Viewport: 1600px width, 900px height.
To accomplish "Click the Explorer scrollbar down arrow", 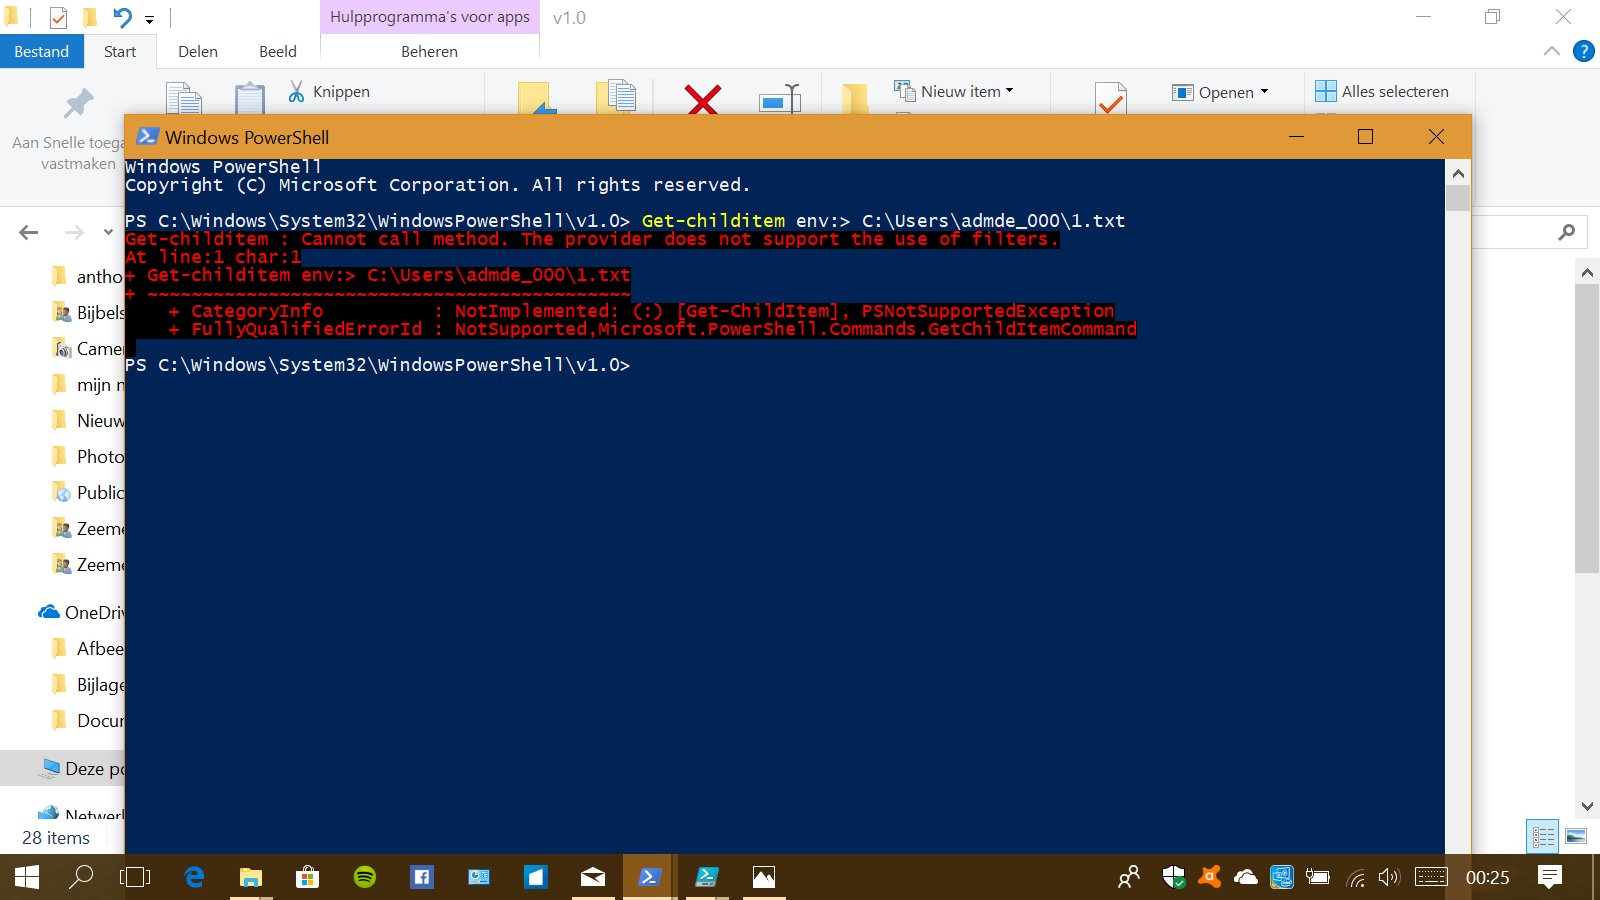I will 1587,806.
